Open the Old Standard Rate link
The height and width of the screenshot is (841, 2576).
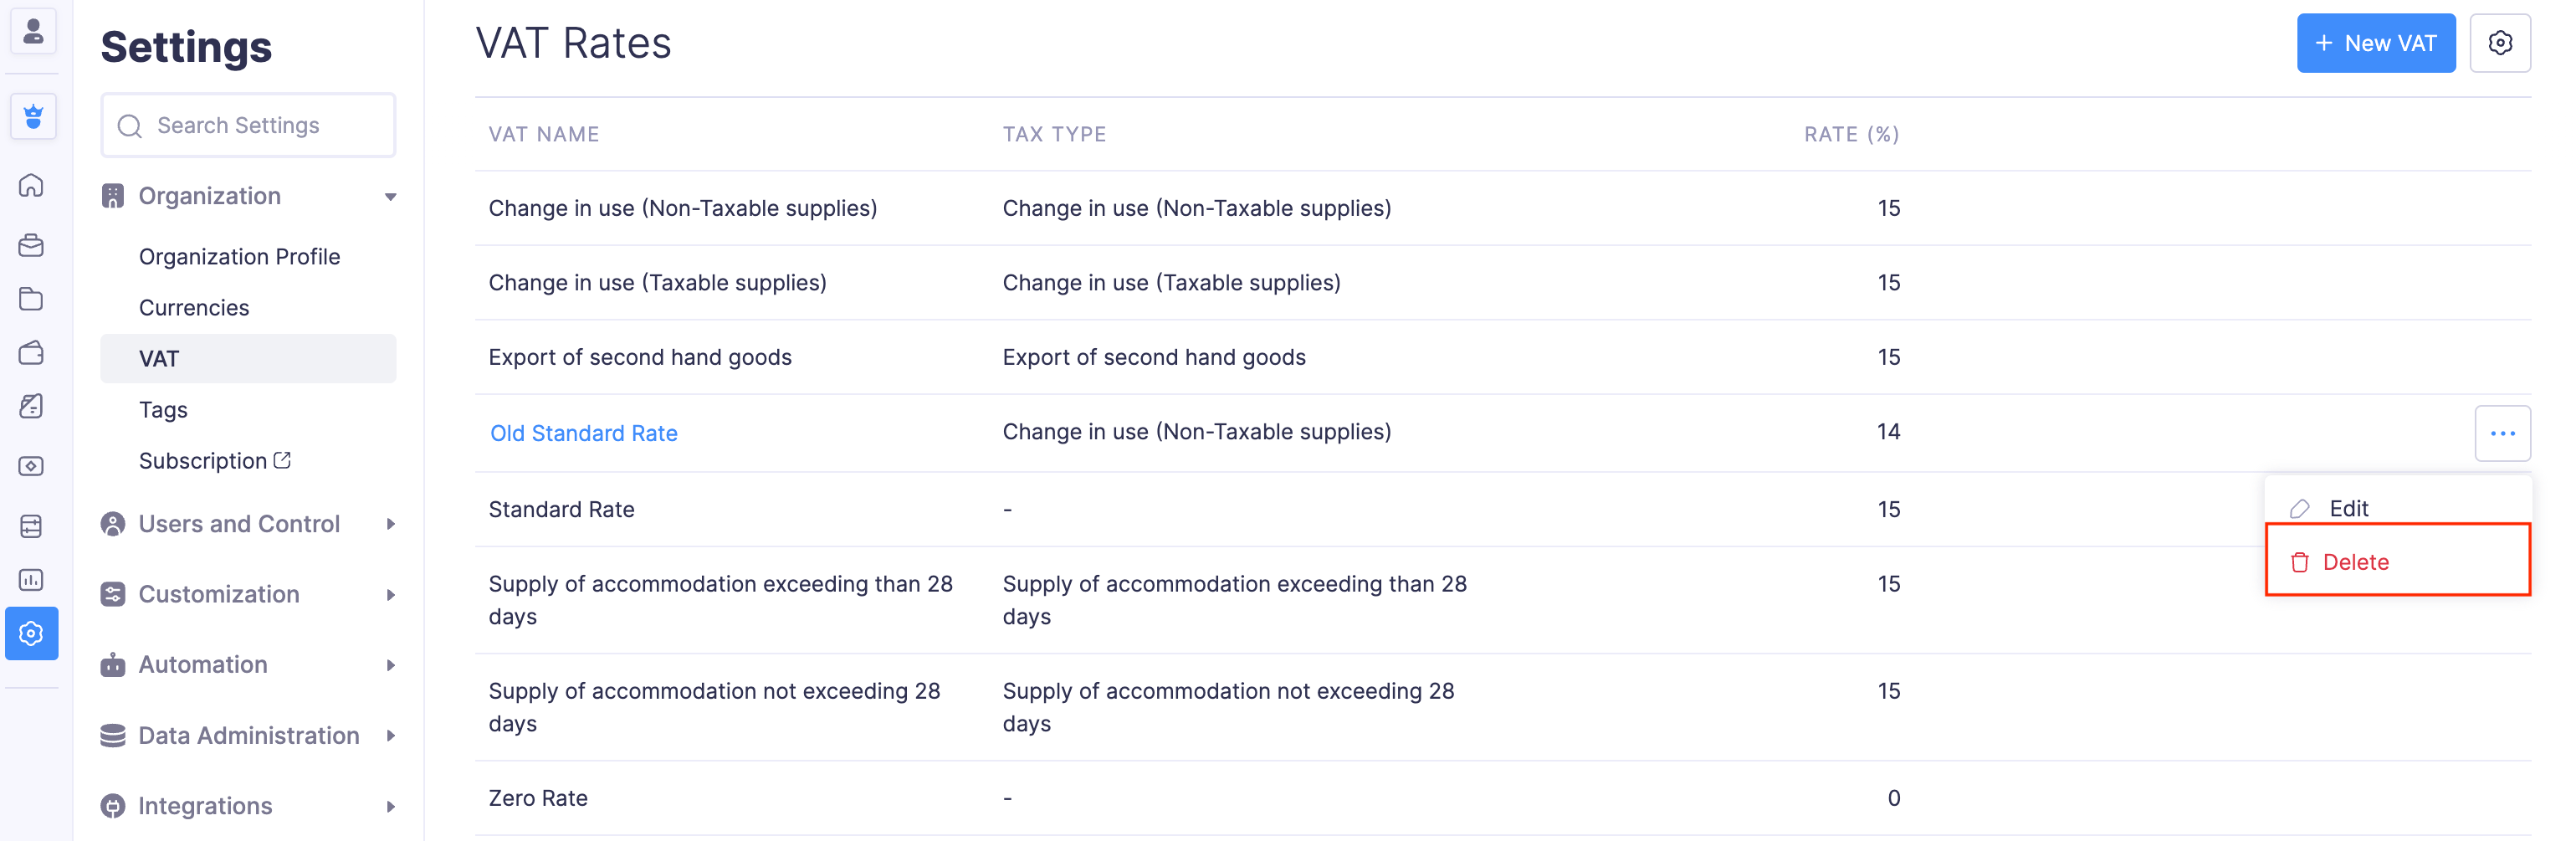[584, 433]
